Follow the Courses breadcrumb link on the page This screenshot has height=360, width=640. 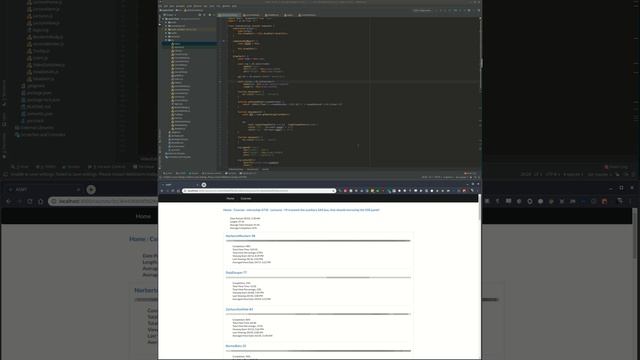point(239,210)
